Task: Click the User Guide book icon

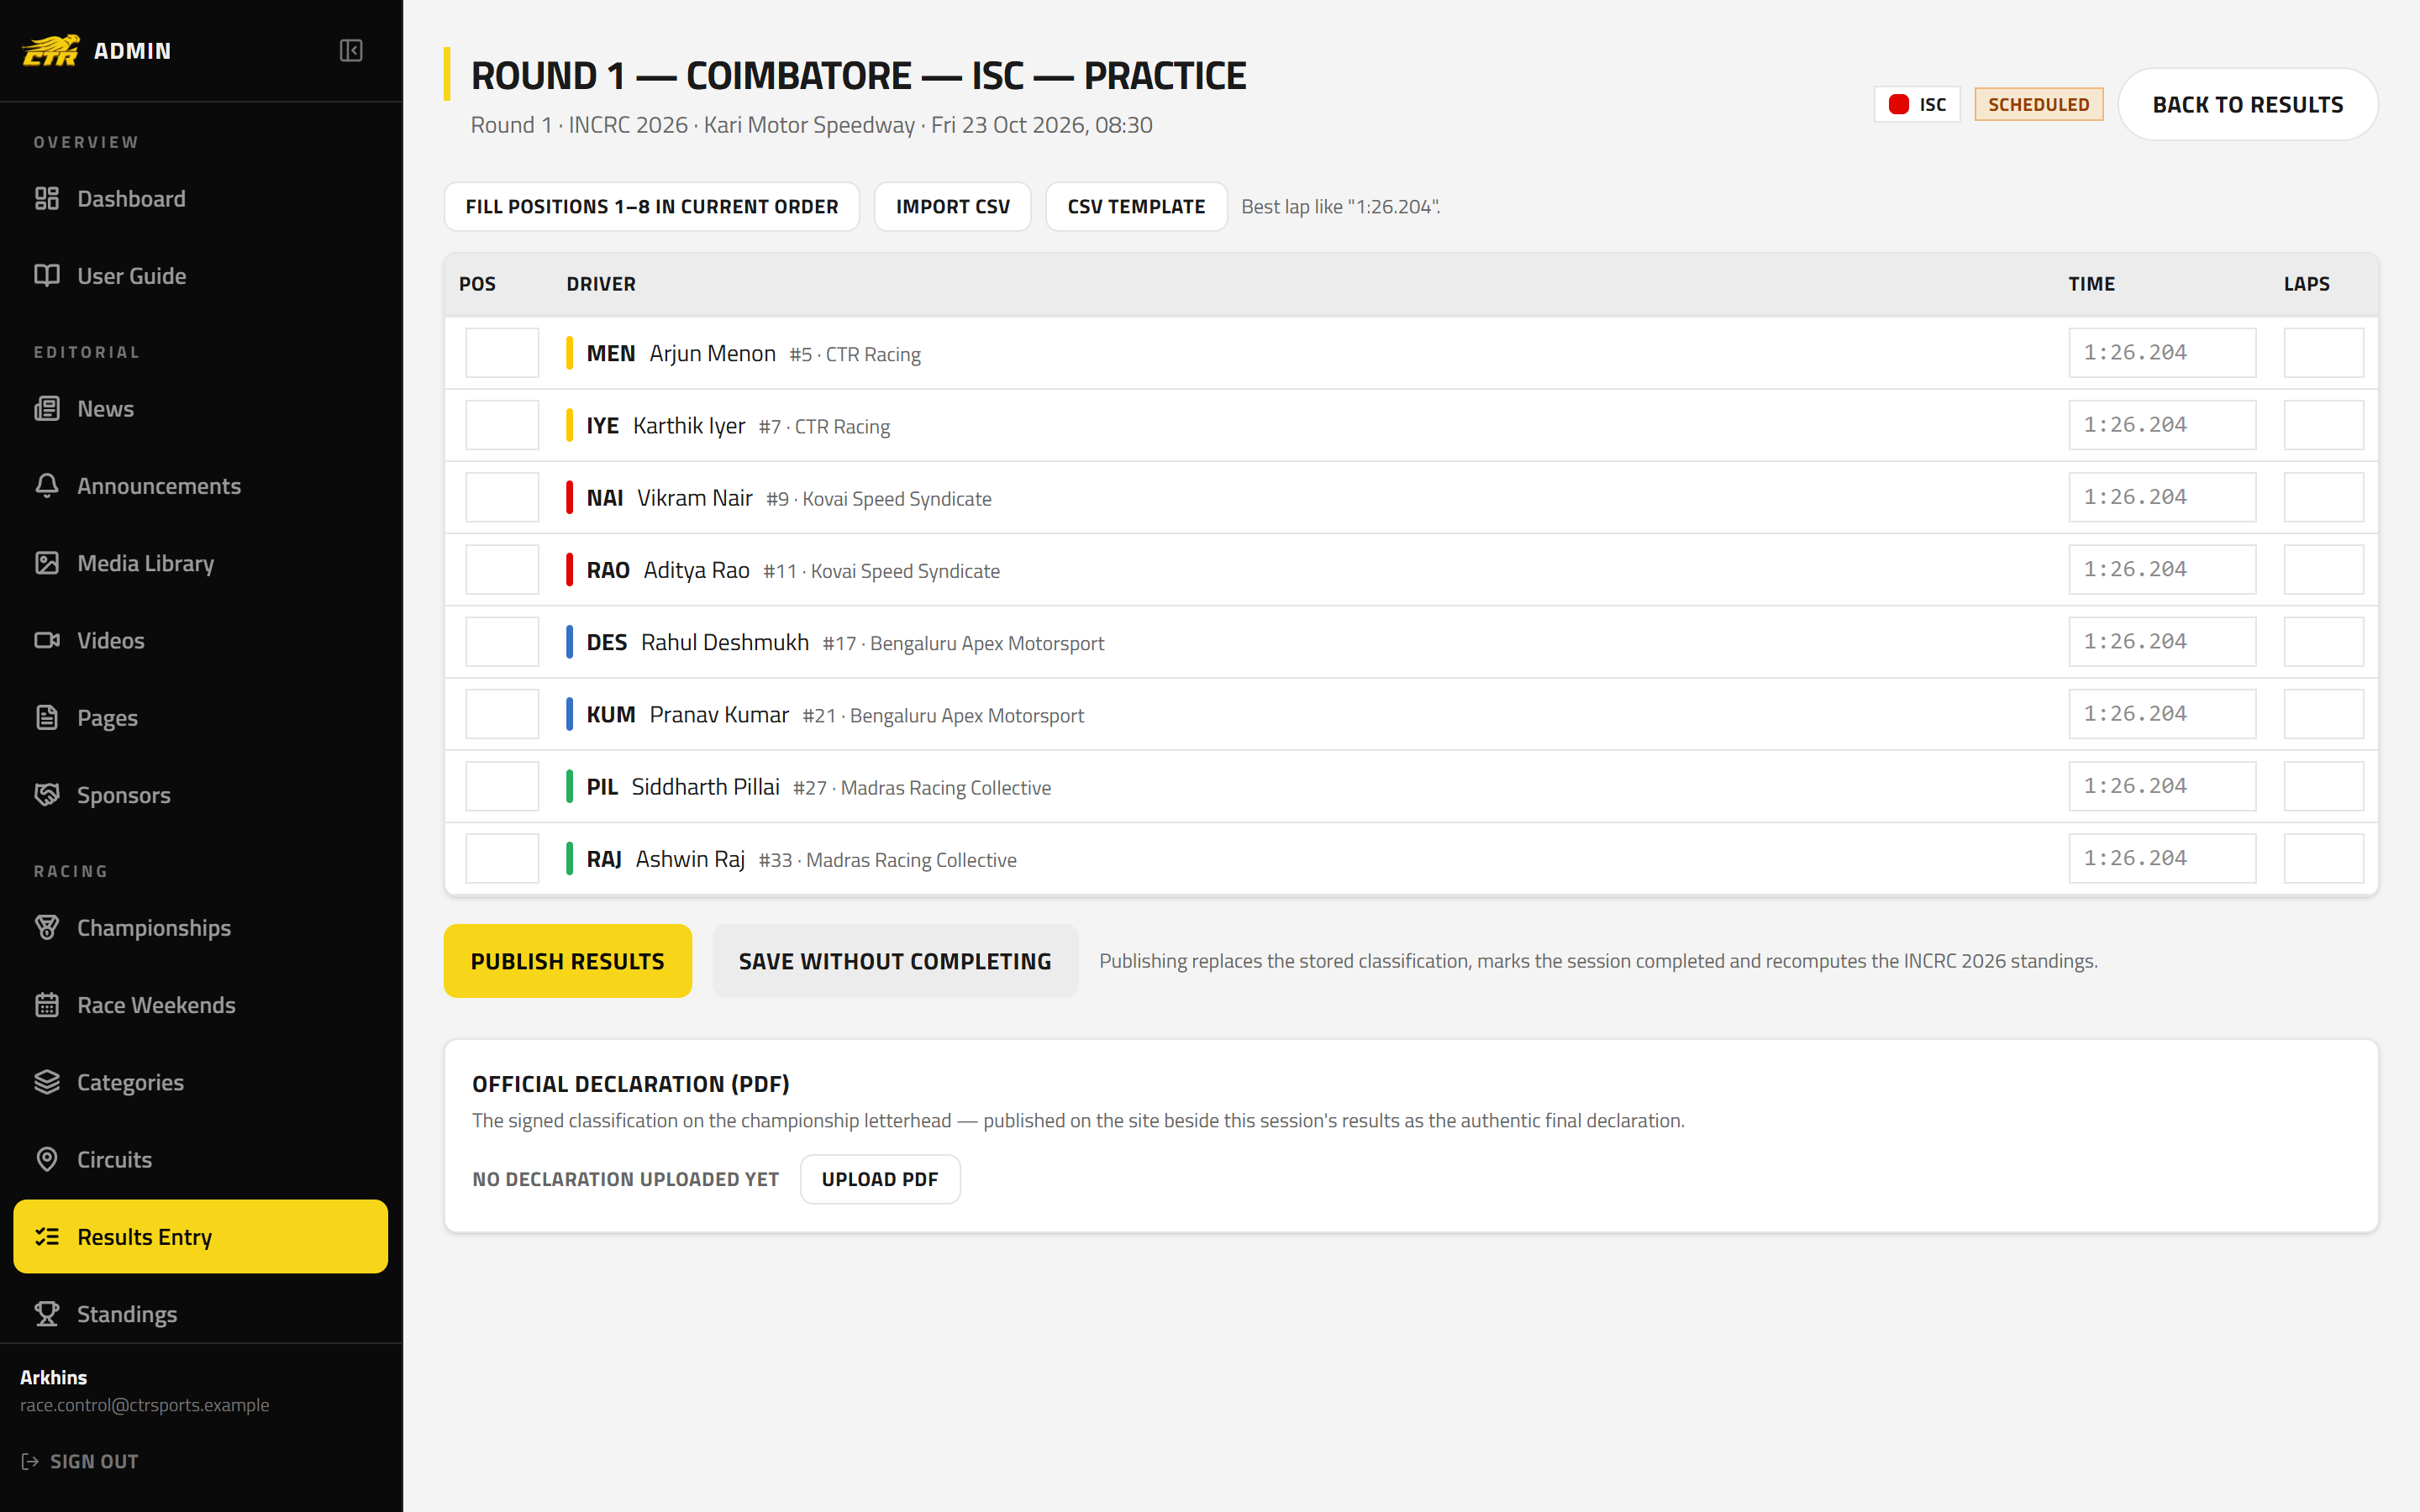Action: (x=47, y=275)
